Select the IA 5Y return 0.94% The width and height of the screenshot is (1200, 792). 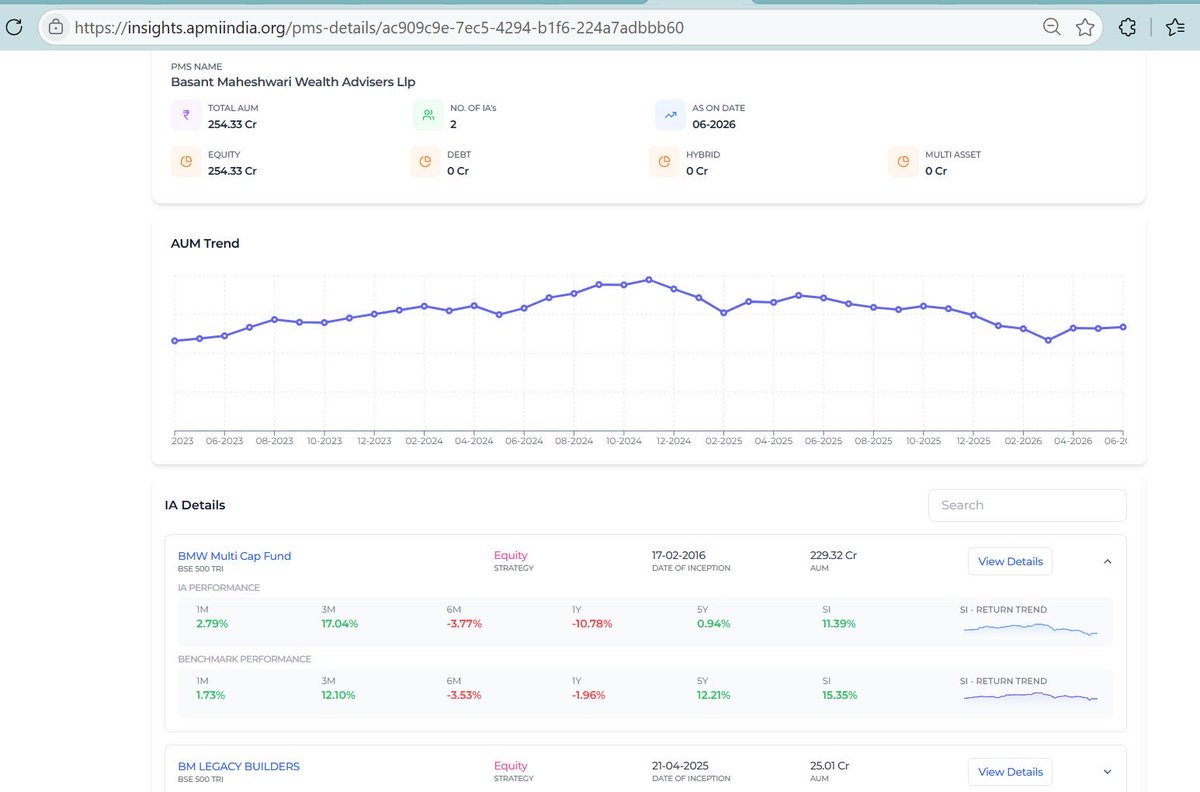[712, 623]
